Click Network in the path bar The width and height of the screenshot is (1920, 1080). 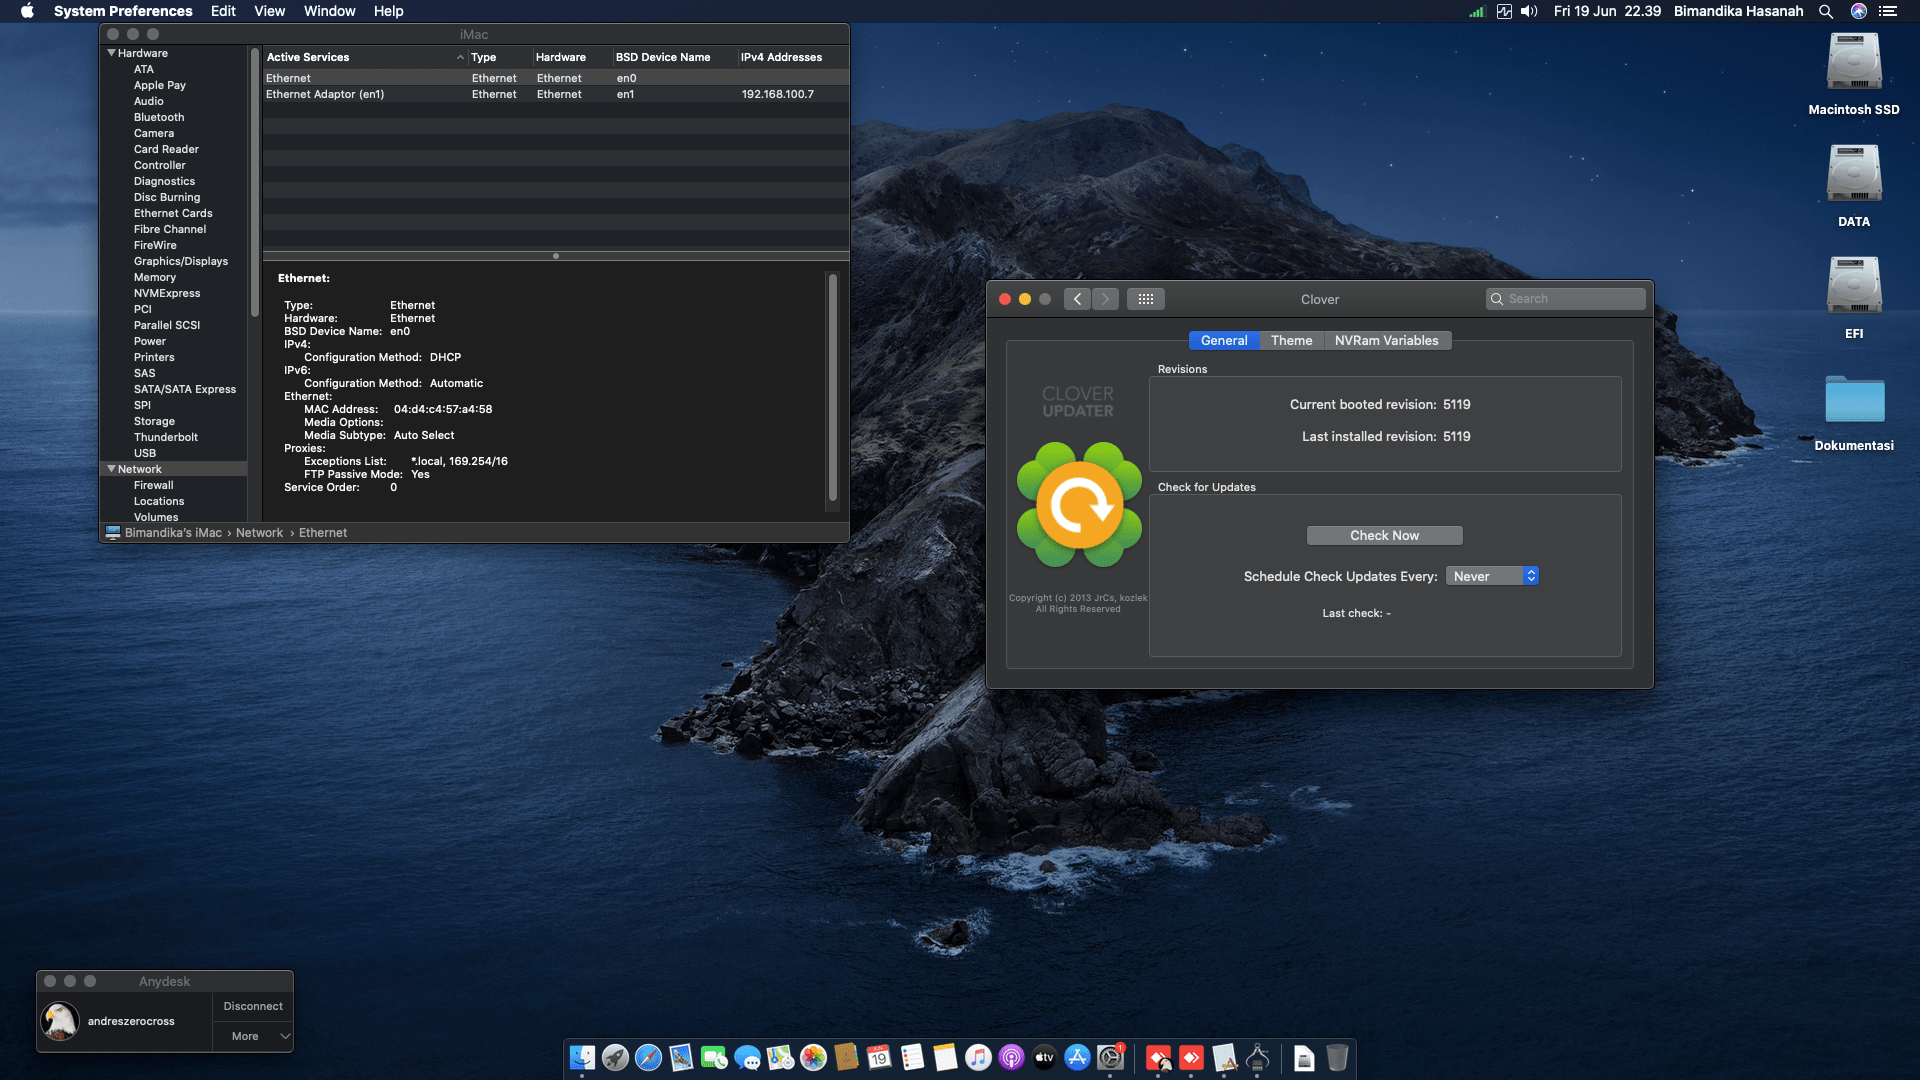click(260, 533)
